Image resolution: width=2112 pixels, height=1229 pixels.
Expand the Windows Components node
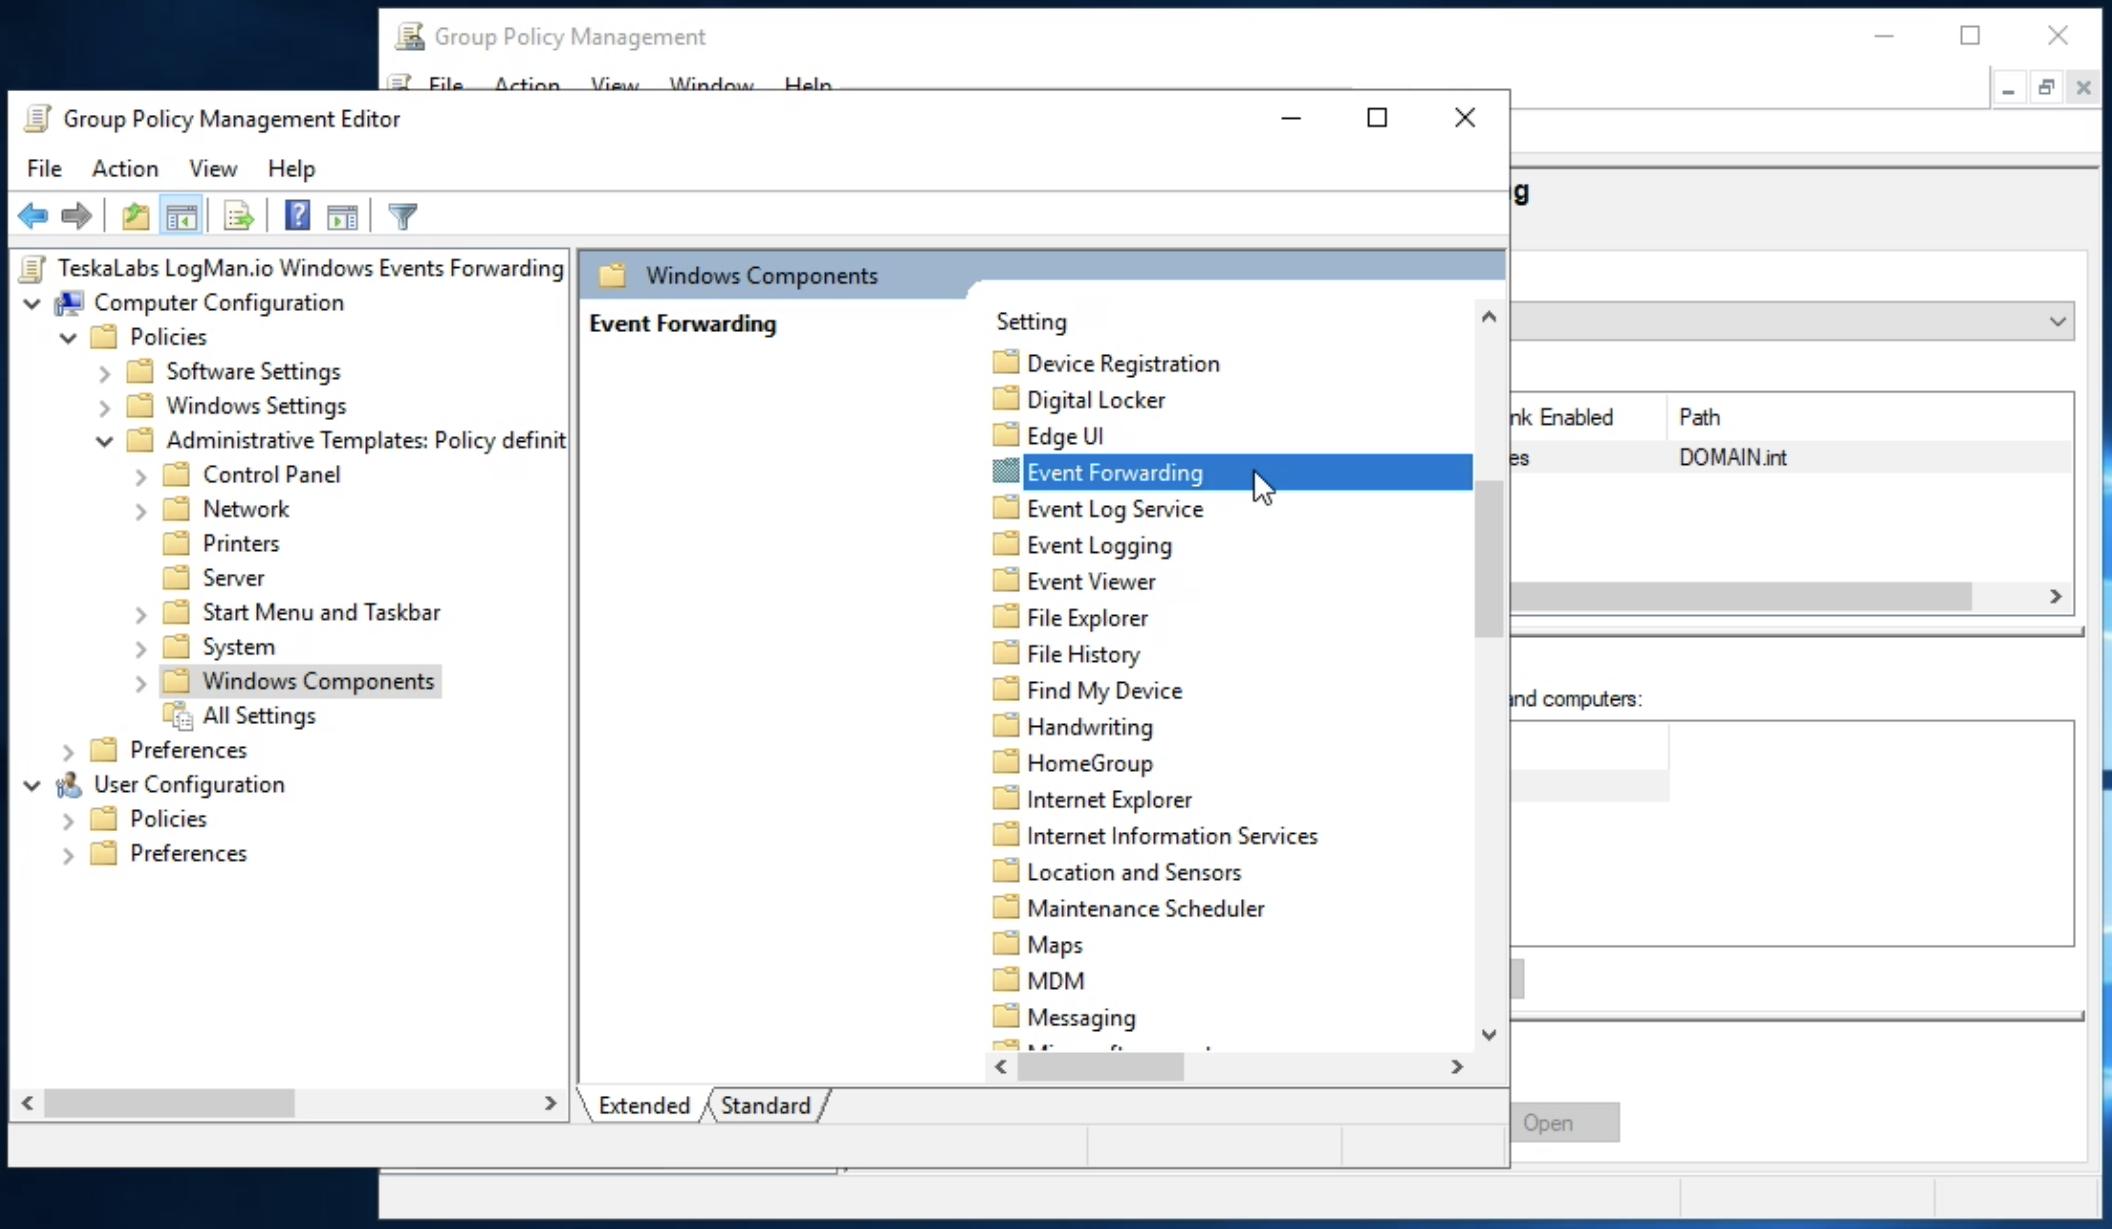click(141, 683)
